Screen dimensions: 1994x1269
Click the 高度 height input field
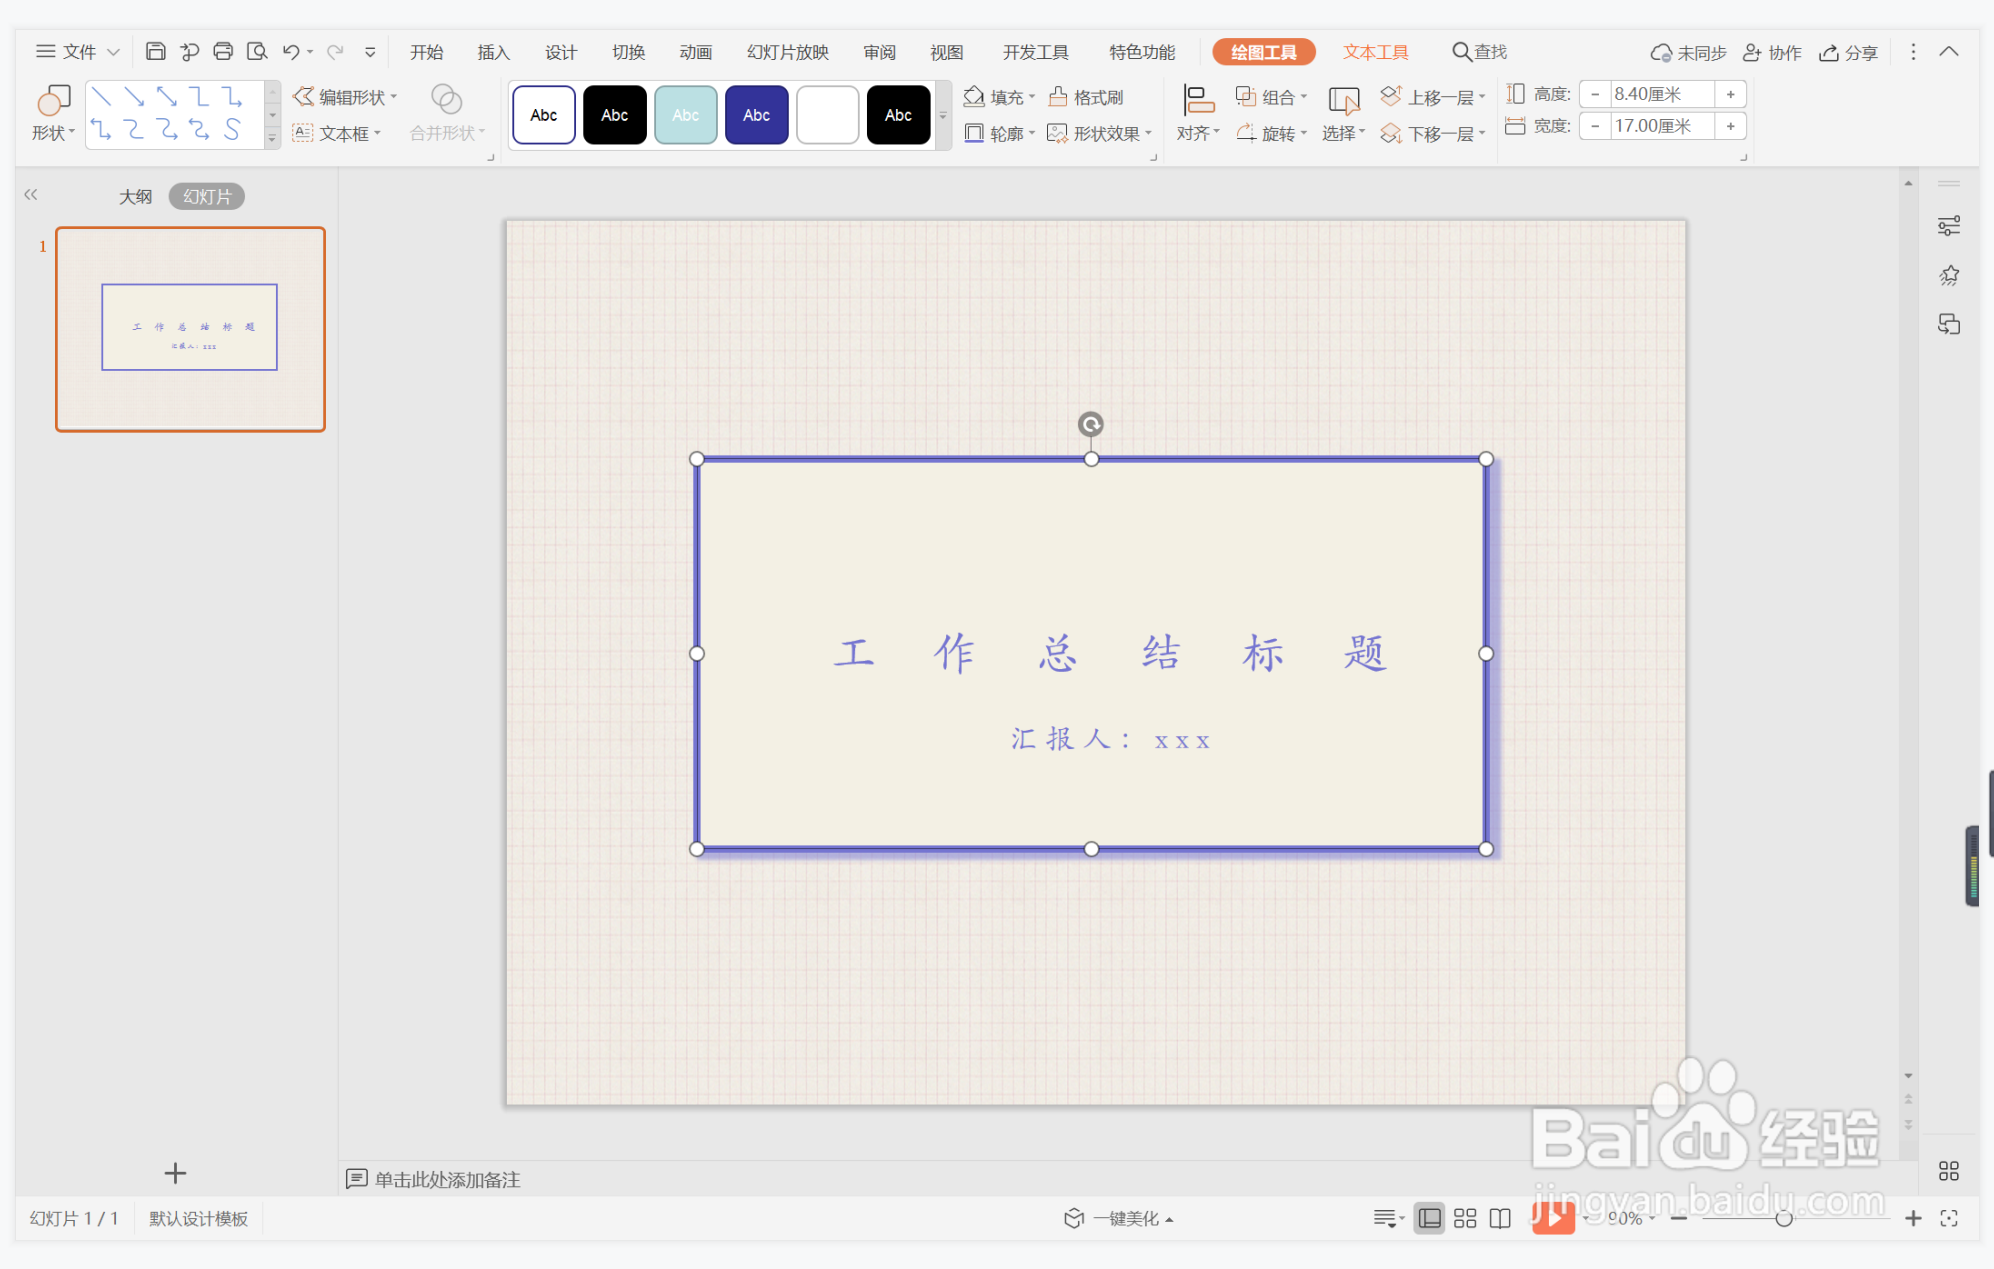pyautogui.click(x=1661, y=94)
